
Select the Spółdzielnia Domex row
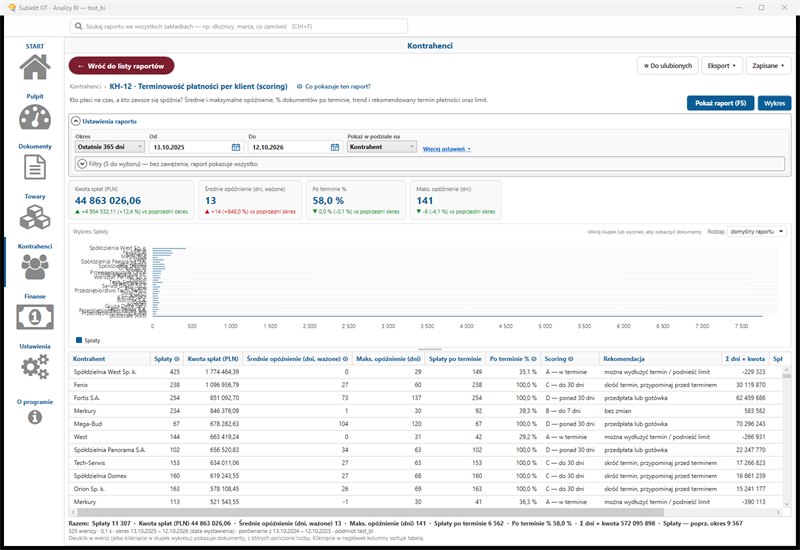425,476
